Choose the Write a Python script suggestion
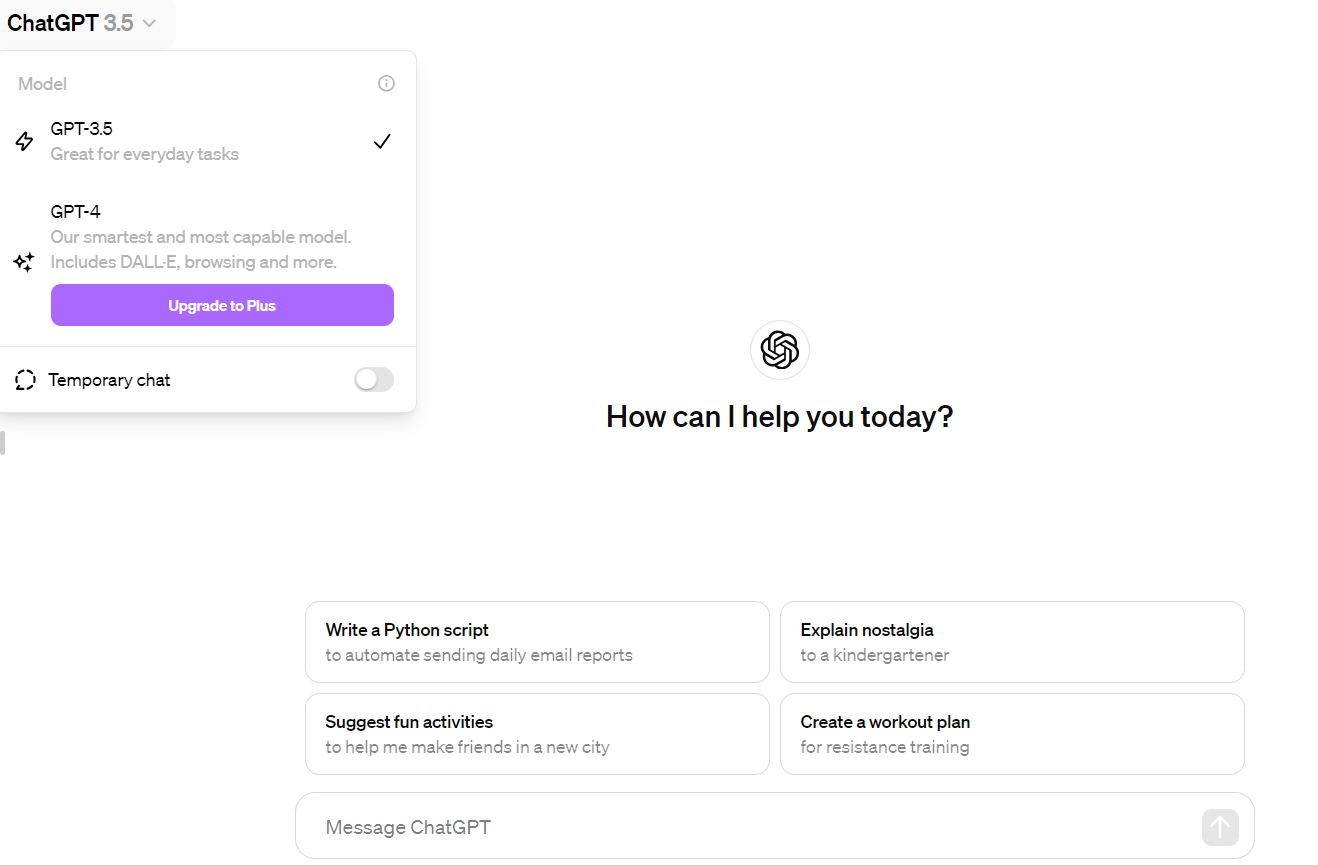Viewport: 1318px width, 865px height. tap(537, 642)
